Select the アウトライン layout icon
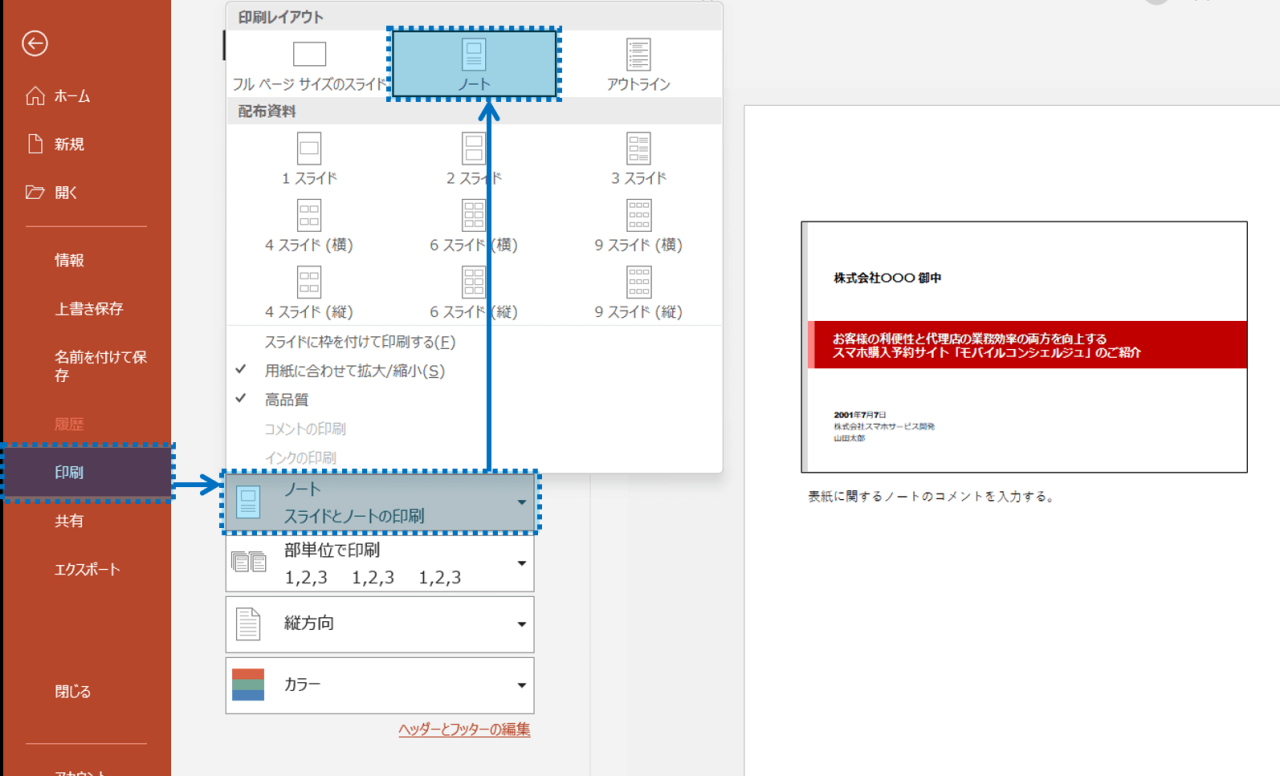The image size is (1280, 776). click(638, 55)
